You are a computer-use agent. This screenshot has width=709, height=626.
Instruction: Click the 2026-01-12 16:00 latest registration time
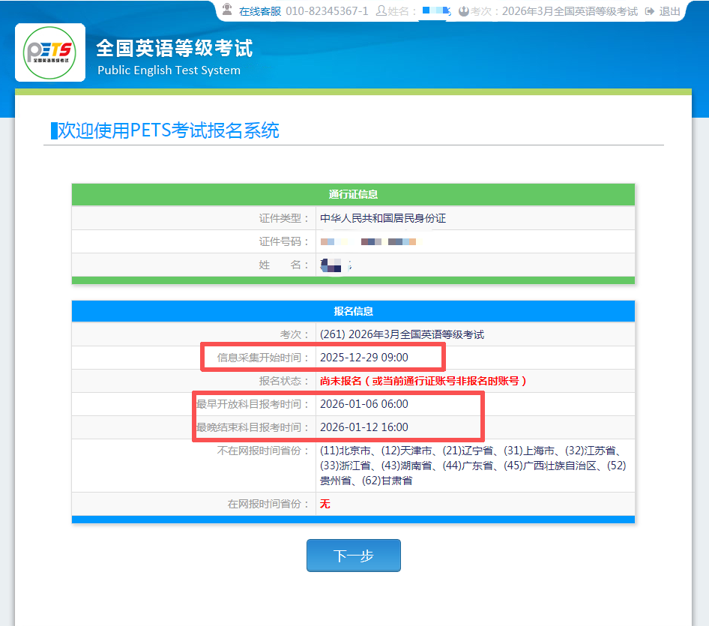(x=364, y=428)
